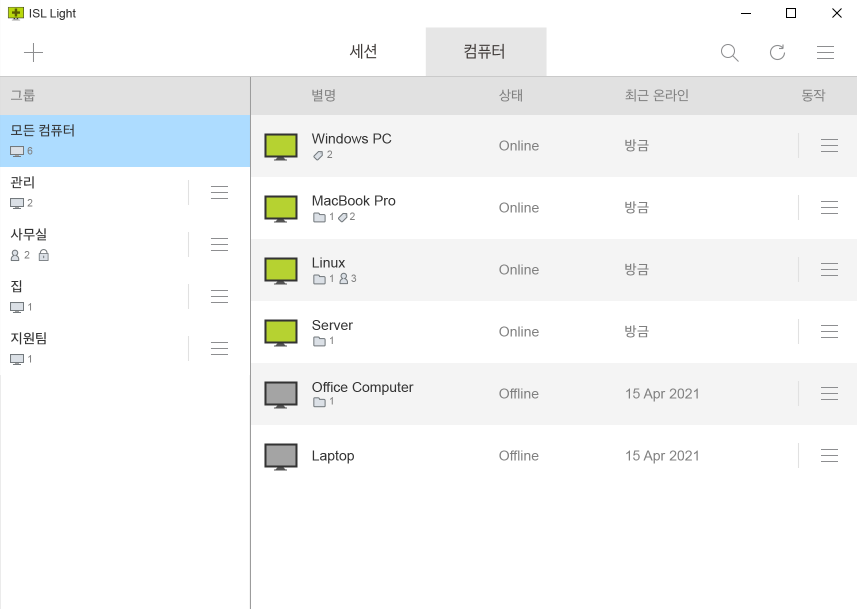Click the folder icon under Linux
857x609 pixels.
point(319,279)
